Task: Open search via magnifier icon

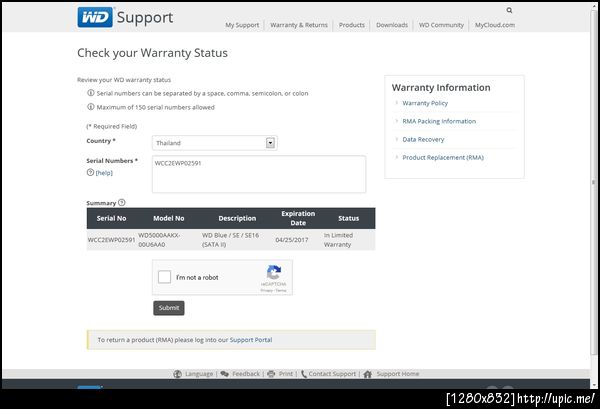Action: 509,10
